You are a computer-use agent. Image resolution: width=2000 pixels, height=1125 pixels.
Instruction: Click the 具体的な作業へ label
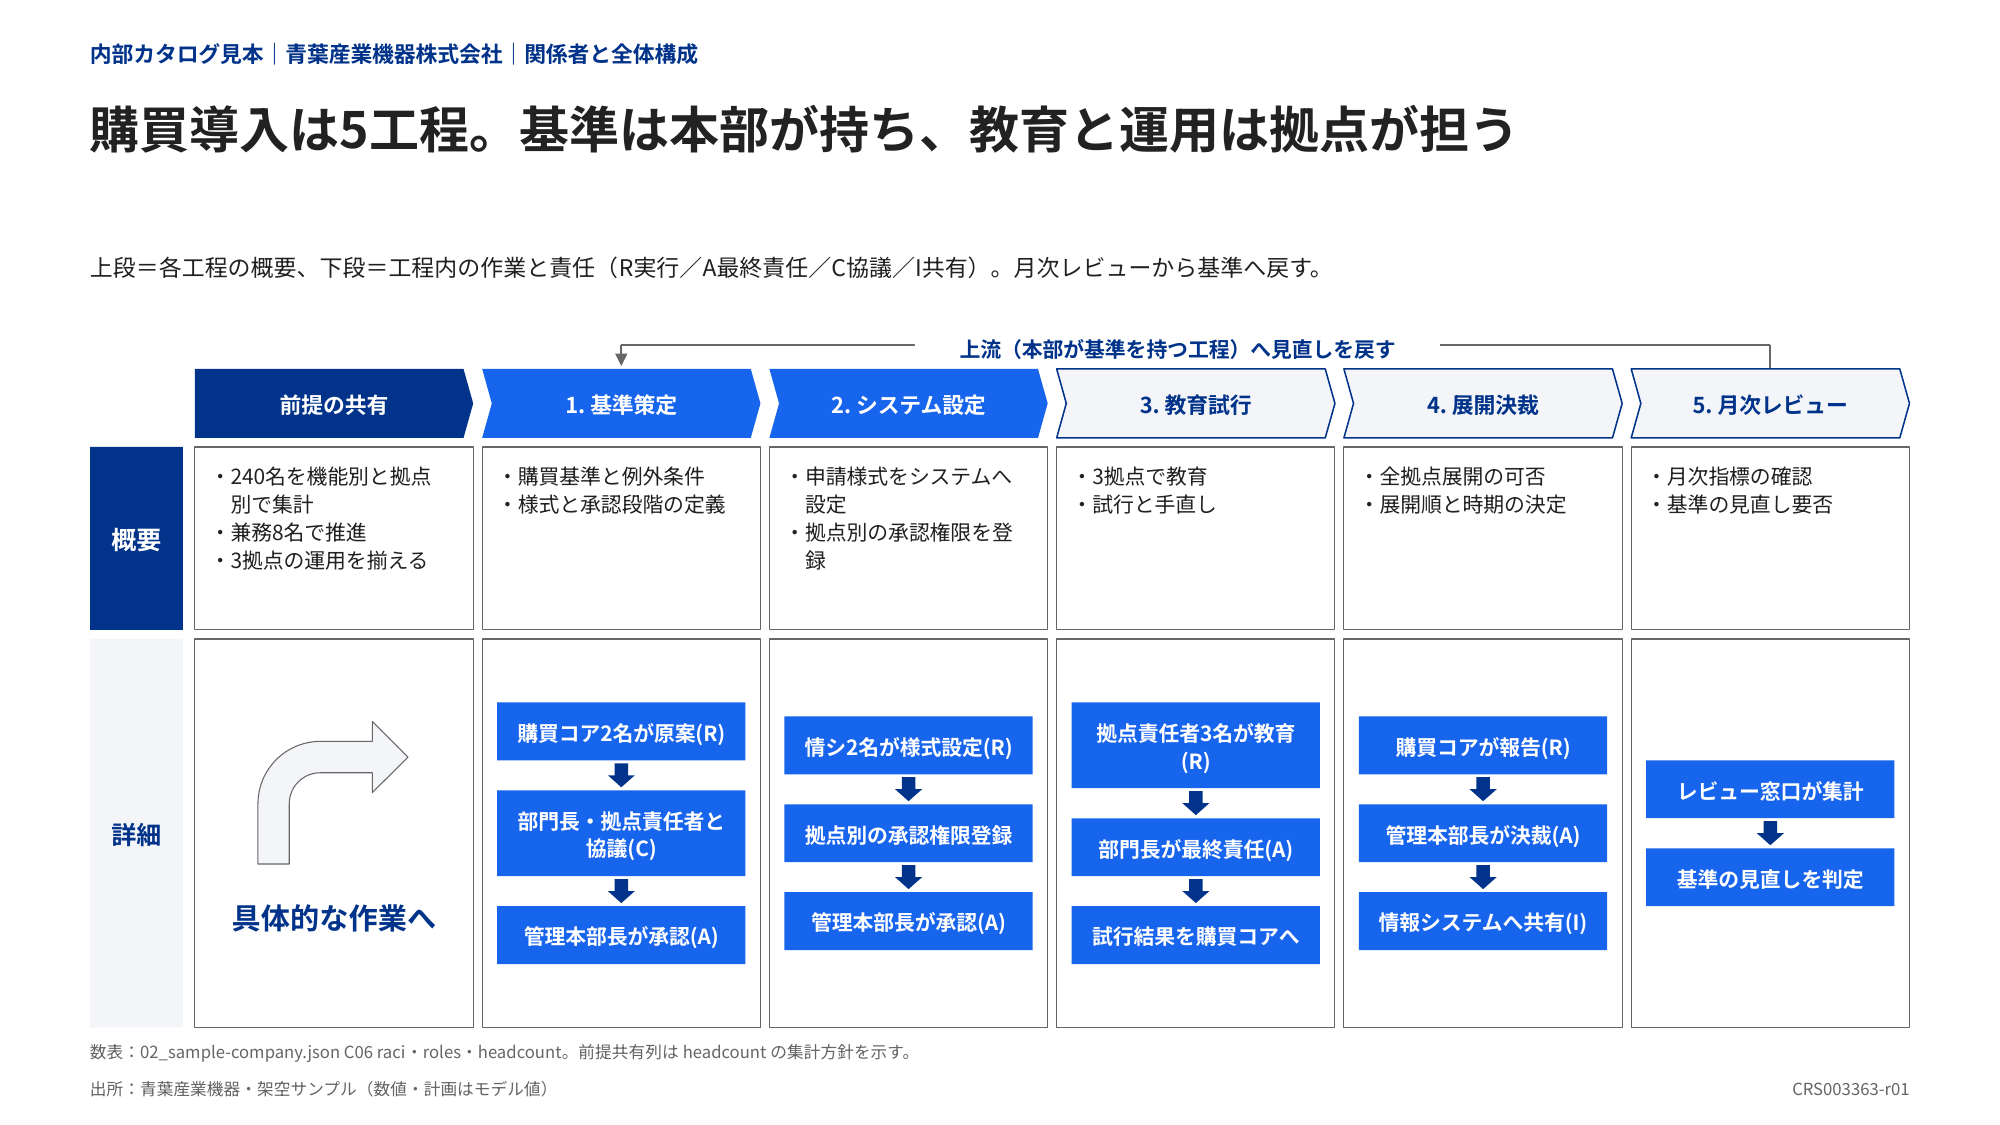click(x=333, y=918)
